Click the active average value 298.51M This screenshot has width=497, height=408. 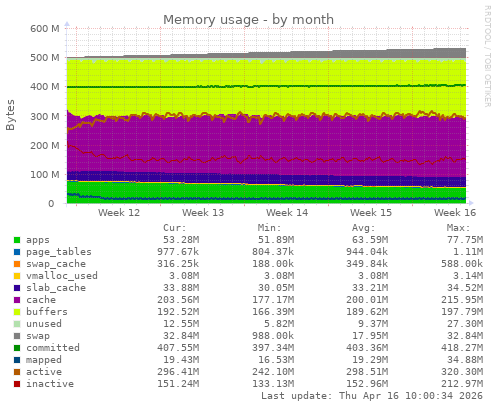[367, 372]
